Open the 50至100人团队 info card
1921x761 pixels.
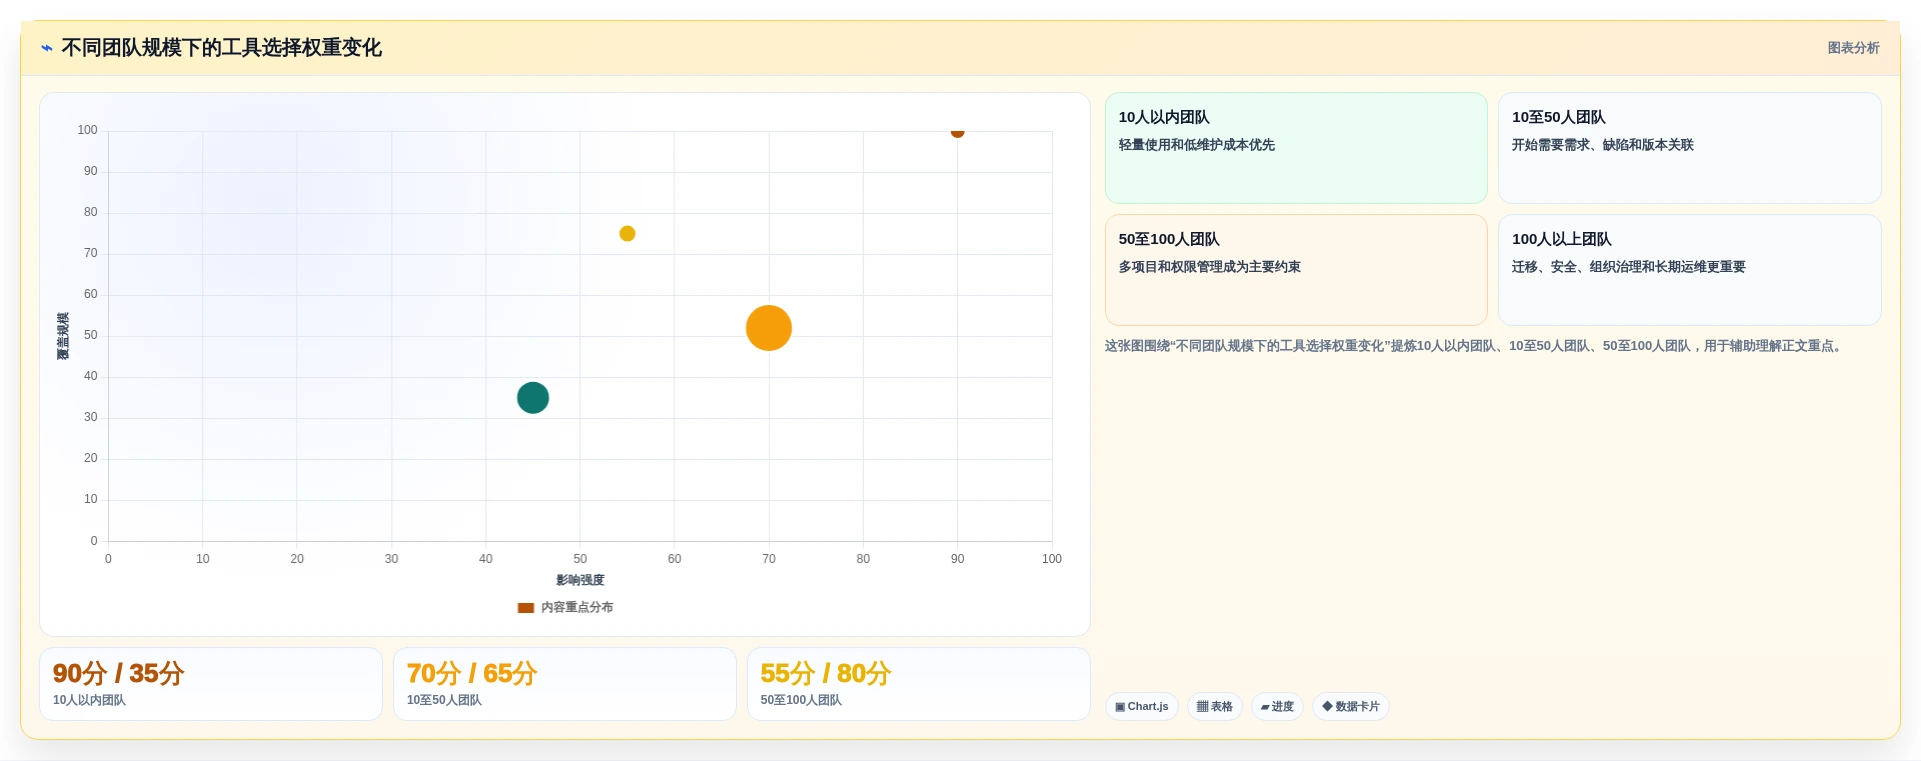(x=1296, y=270)
